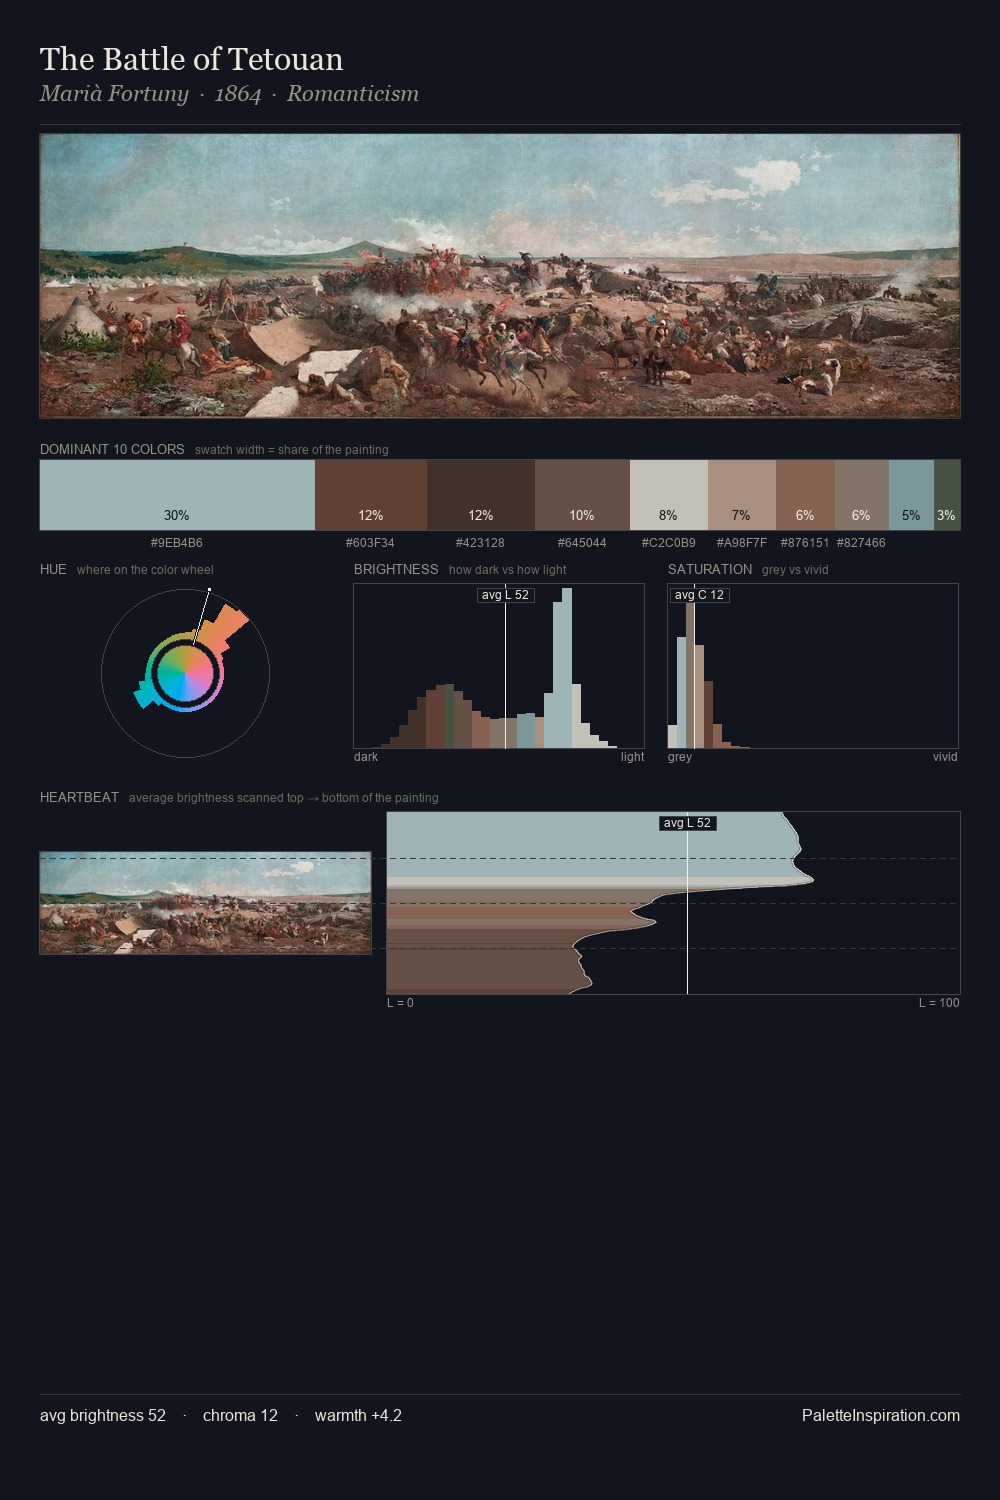Image resolution: width=1000 pixels, height=1500 pixels.
Task: Click the 'DOMINANT 10 COLORS' heading
Action: pos(112,449)
